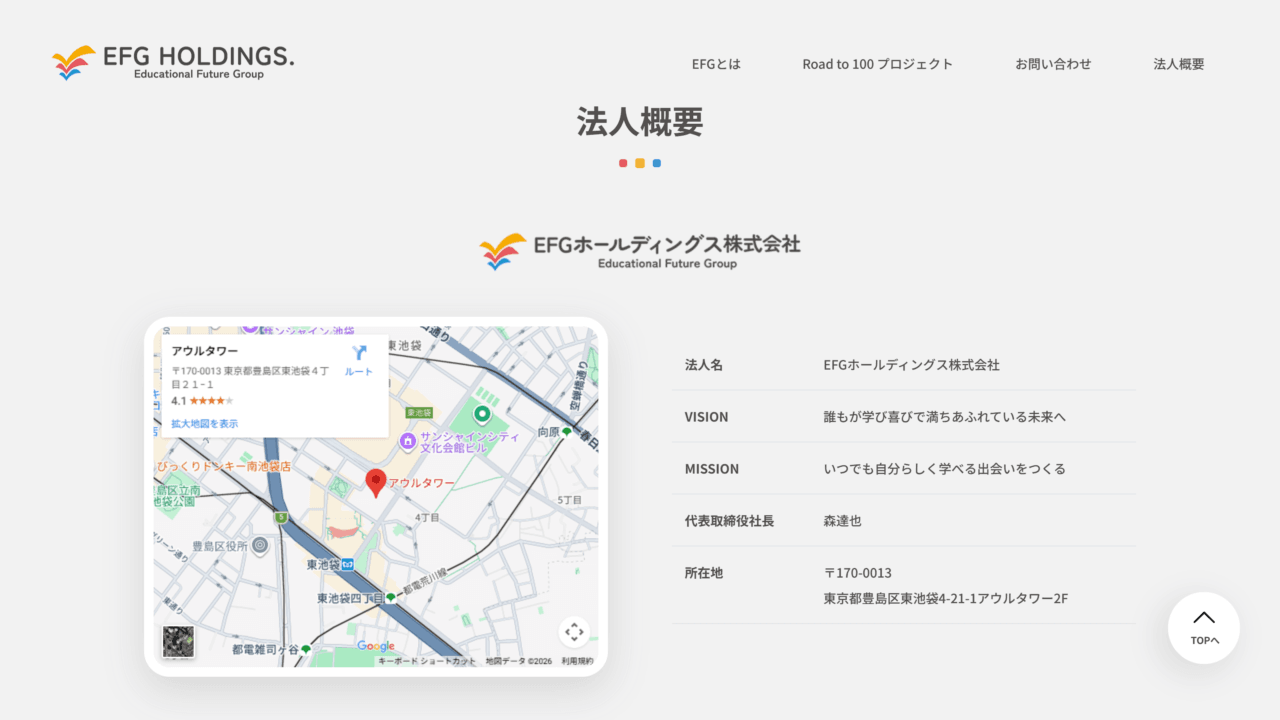Switch map to satellite view thumbnail

coord(179,642)
